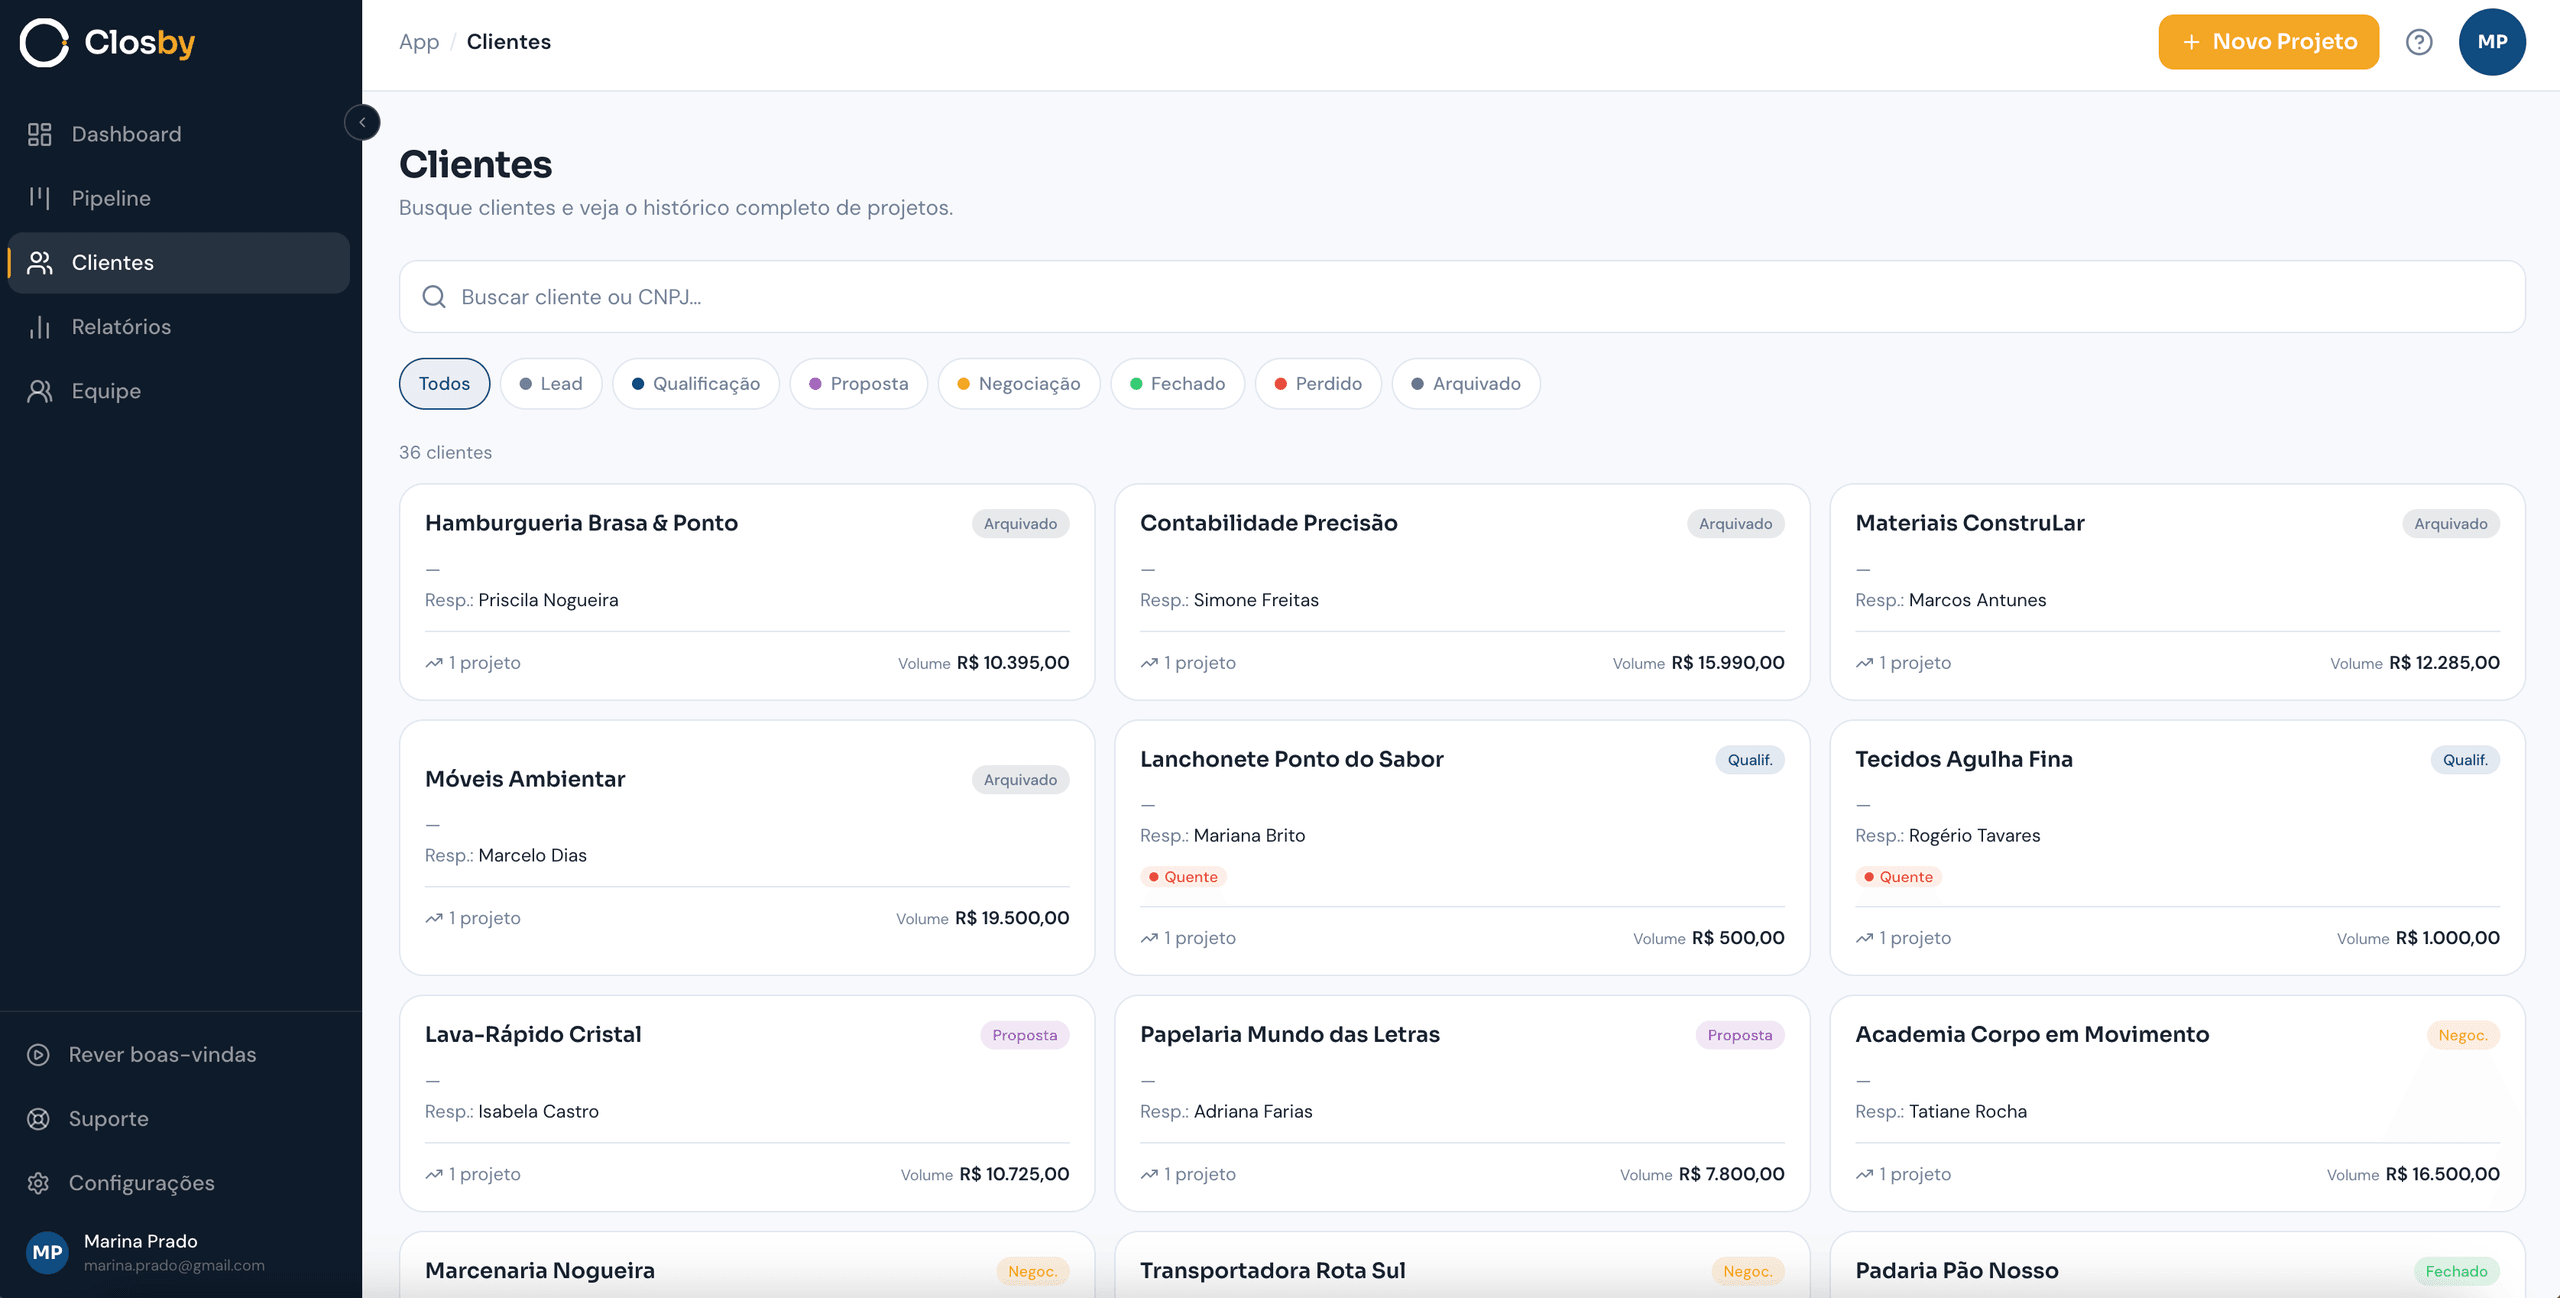Open the Suporte lifebuoy icon

click(x=38, y=1118)
